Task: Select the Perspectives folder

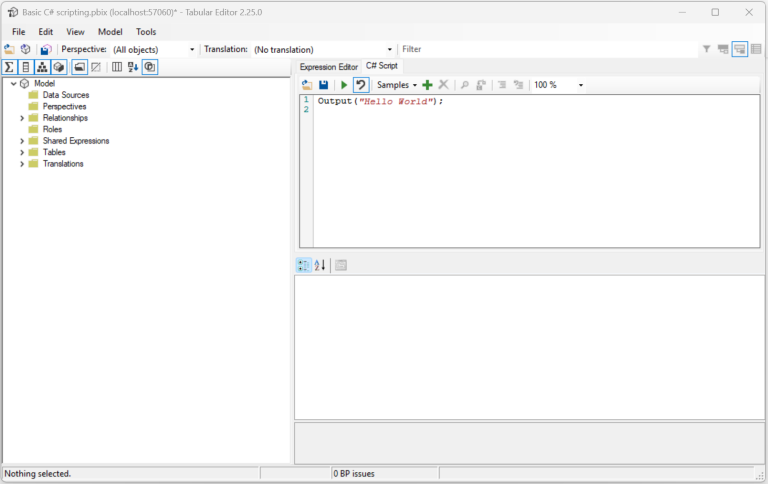Action: [64, 106]
